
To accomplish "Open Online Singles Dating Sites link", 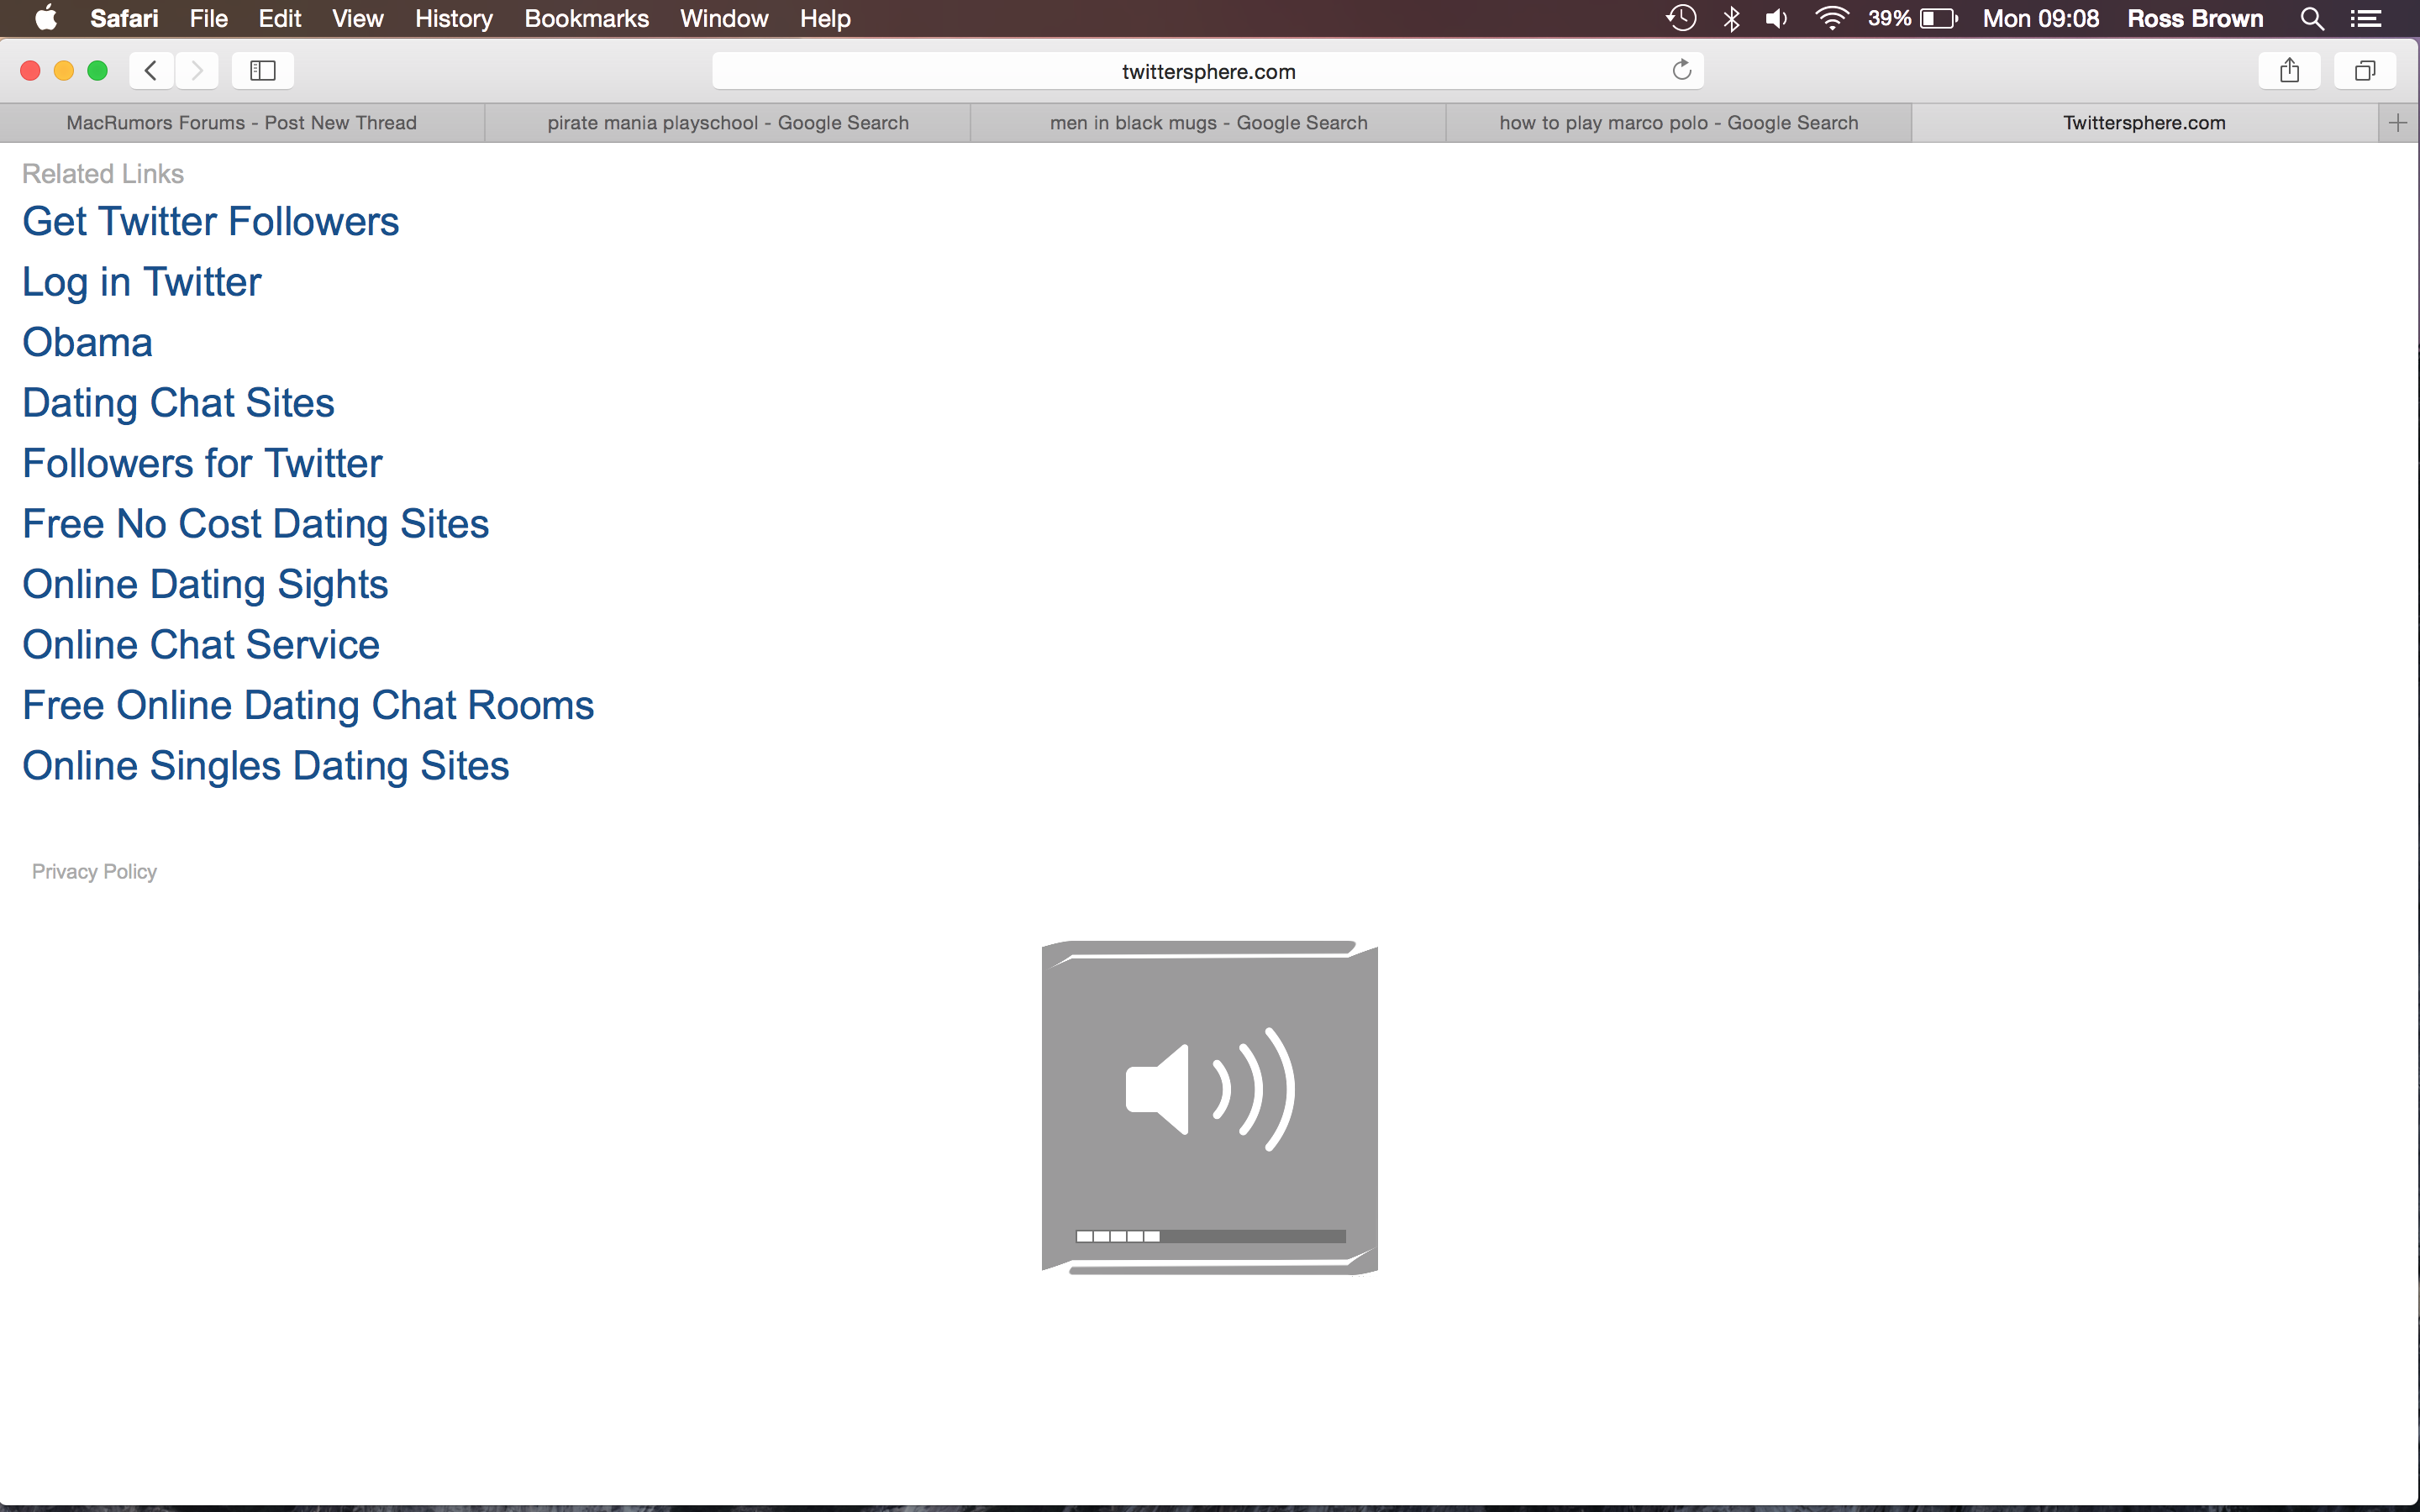I will click(266, 766).
